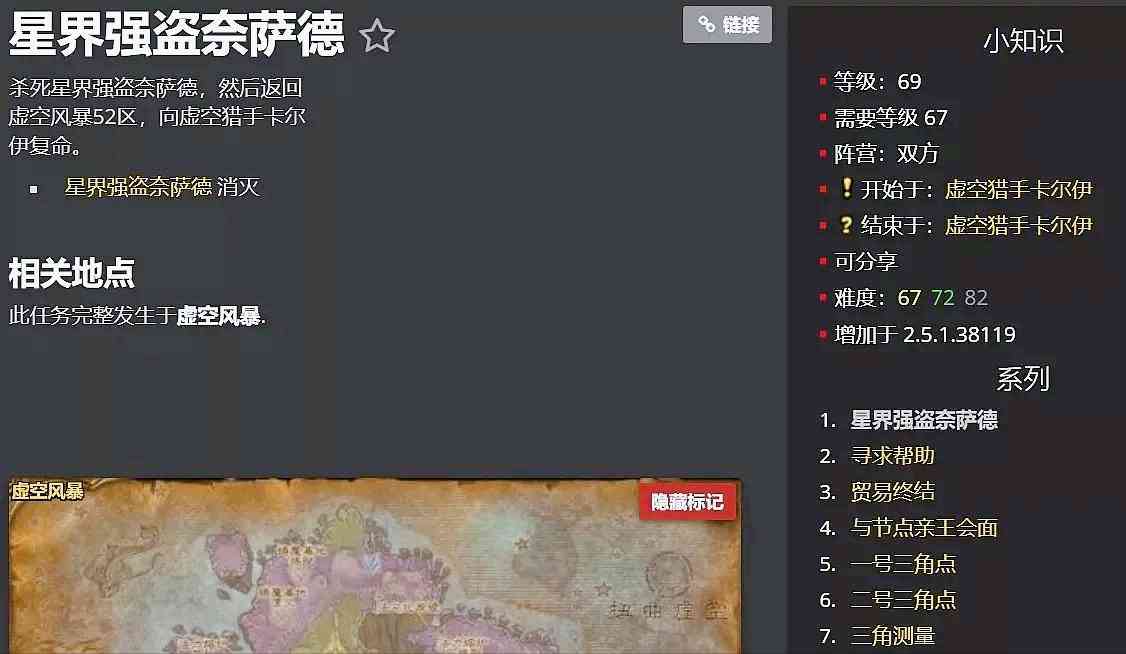Click the yellow exclamation quest-start icon

pos(847,188)
